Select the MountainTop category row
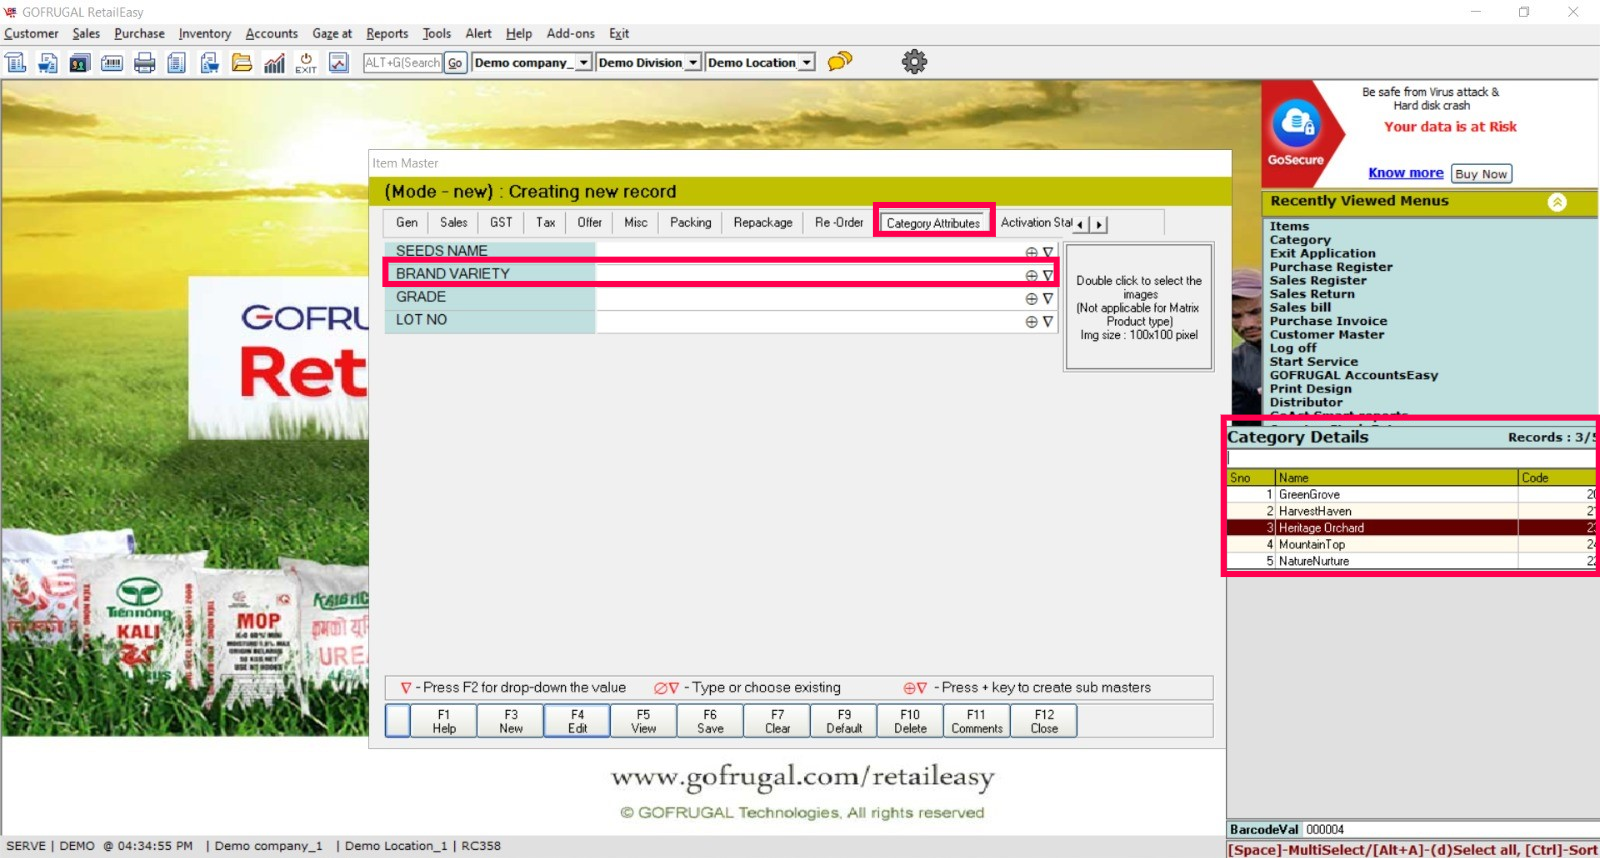 (1411, 544)
